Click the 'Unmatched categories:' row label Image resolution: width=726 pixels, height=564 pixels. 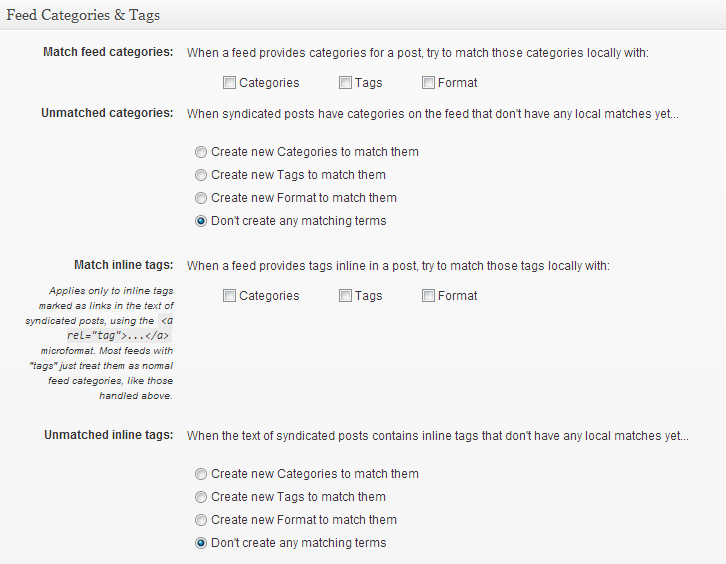click(x=107, y=113)
